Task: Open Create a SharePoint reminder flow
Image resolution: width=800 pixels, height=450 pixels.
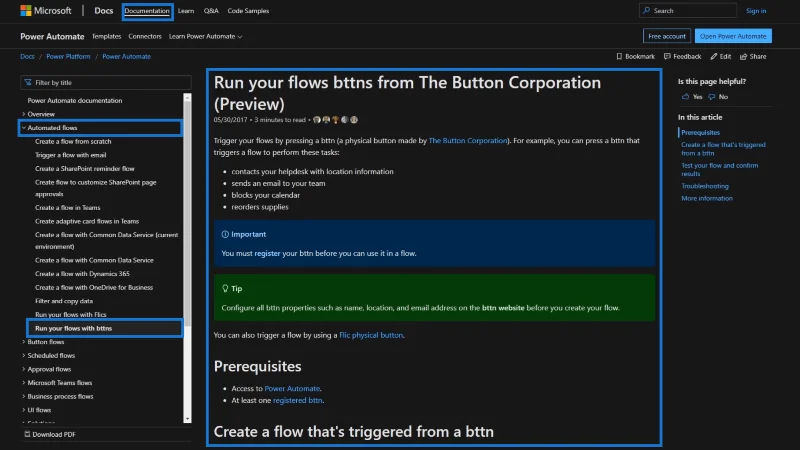Action: (x=85, y=169)
